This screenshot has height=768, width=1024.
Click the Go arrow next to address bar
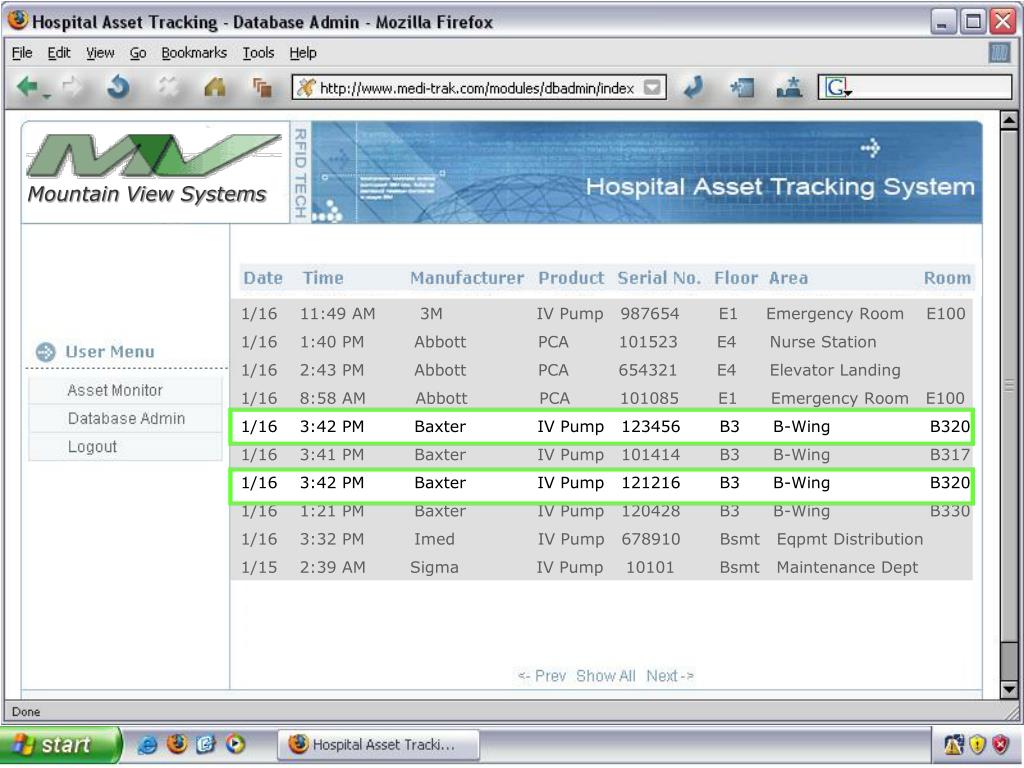click(x=694, y=87)
